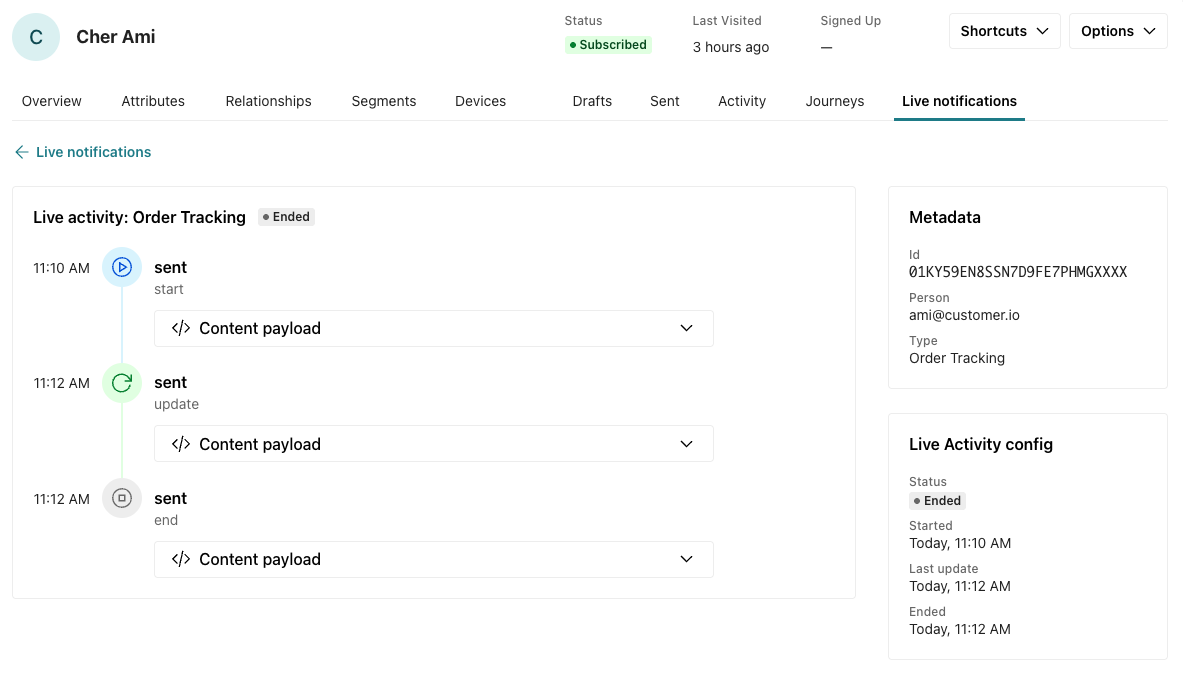Click the back arrow beside Live notifications
The width and height of the screenshot is (1183, 678).
22,152
